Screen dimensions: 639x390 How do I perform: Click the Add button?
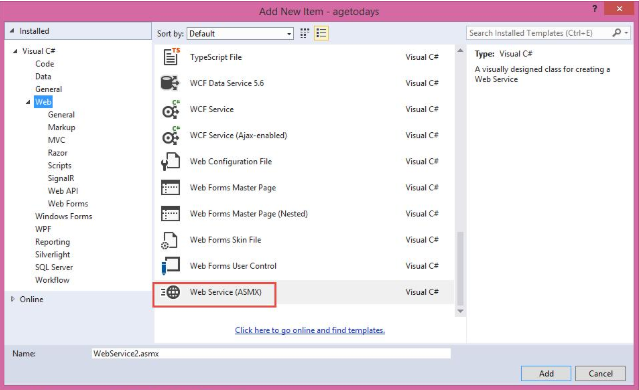tap(546, 373)
